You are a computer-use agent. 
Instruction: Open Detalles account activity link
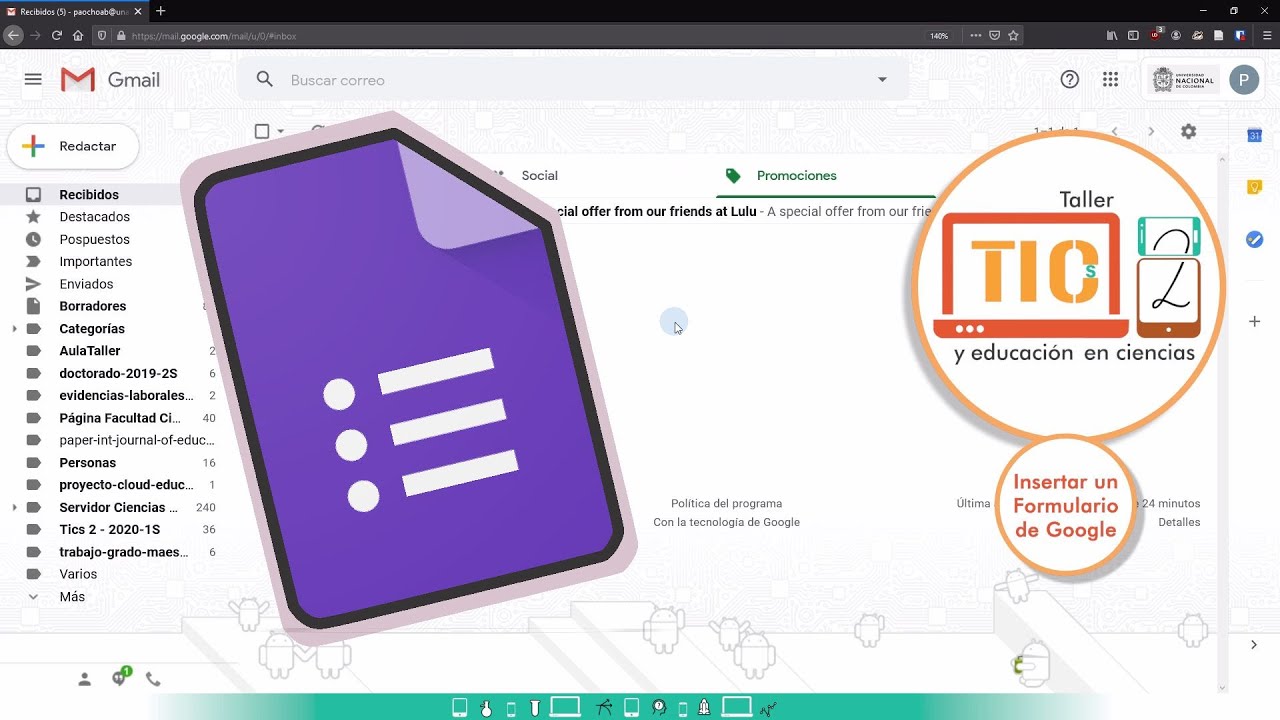(1179, 522)
